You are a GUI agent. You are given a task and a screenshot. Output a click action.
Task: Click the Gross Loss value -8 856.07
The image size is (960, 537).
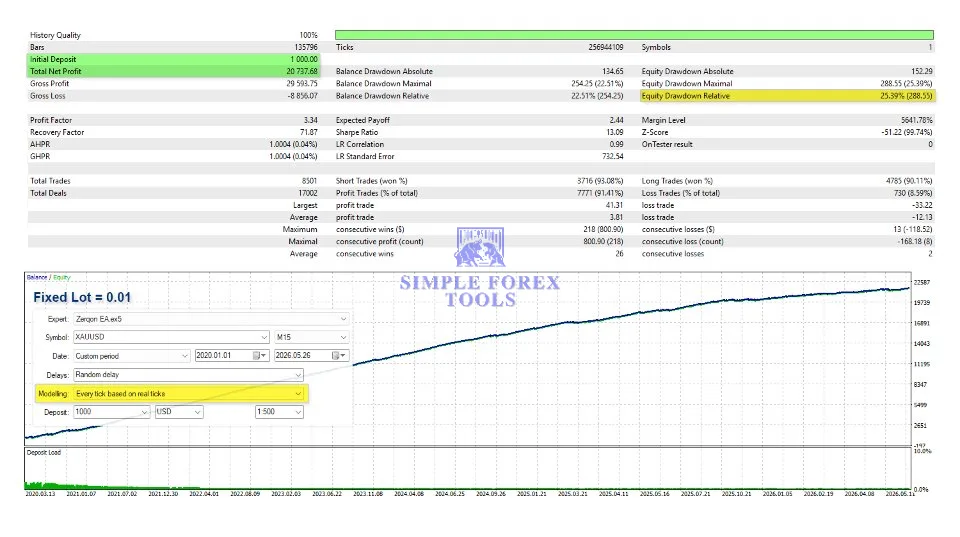[x=302, y=96]
